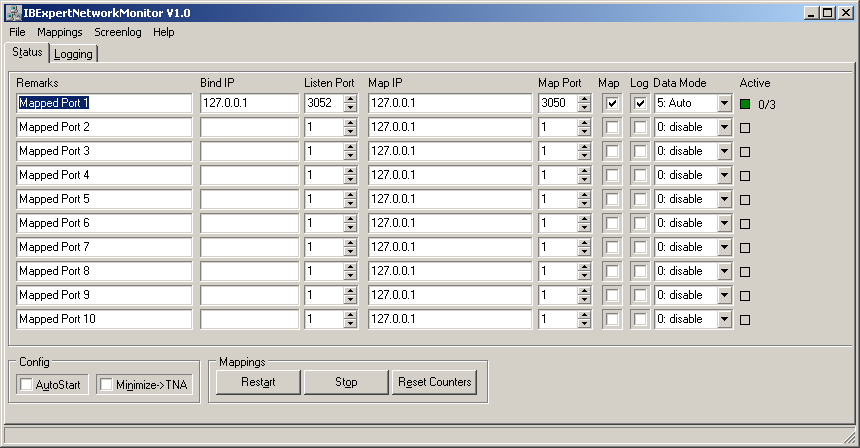Enable Log checkbox for Mapped Port 10

point(640,319)
